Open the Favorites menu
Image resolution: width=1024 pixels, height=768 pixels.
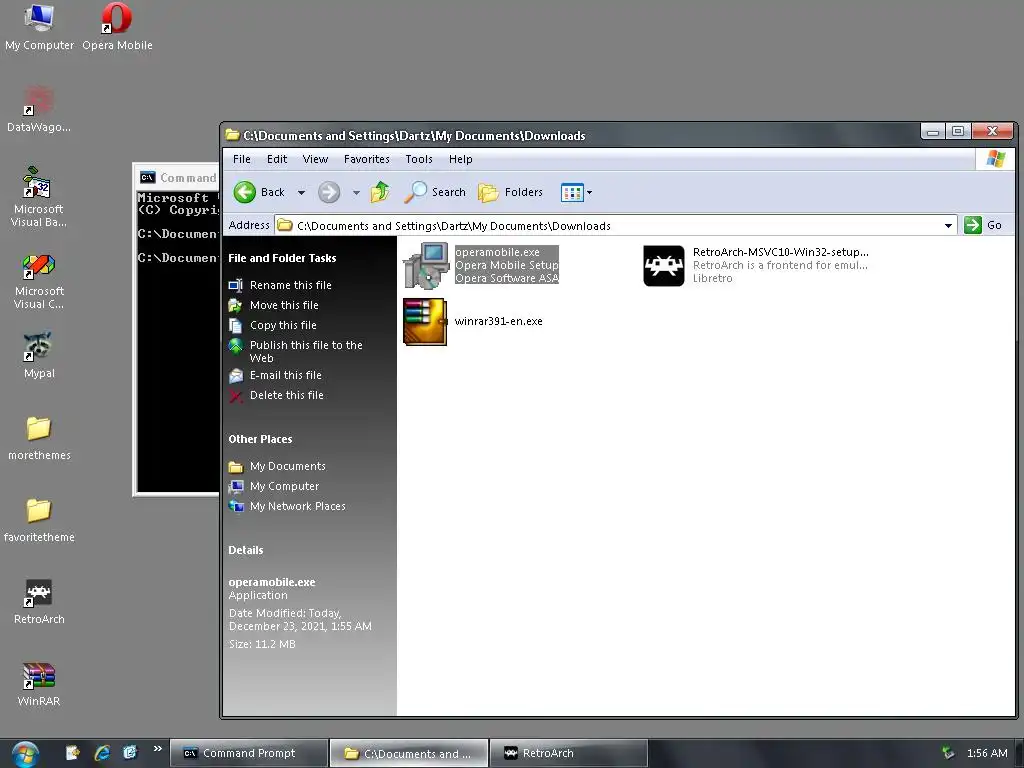tap(366, 159)
